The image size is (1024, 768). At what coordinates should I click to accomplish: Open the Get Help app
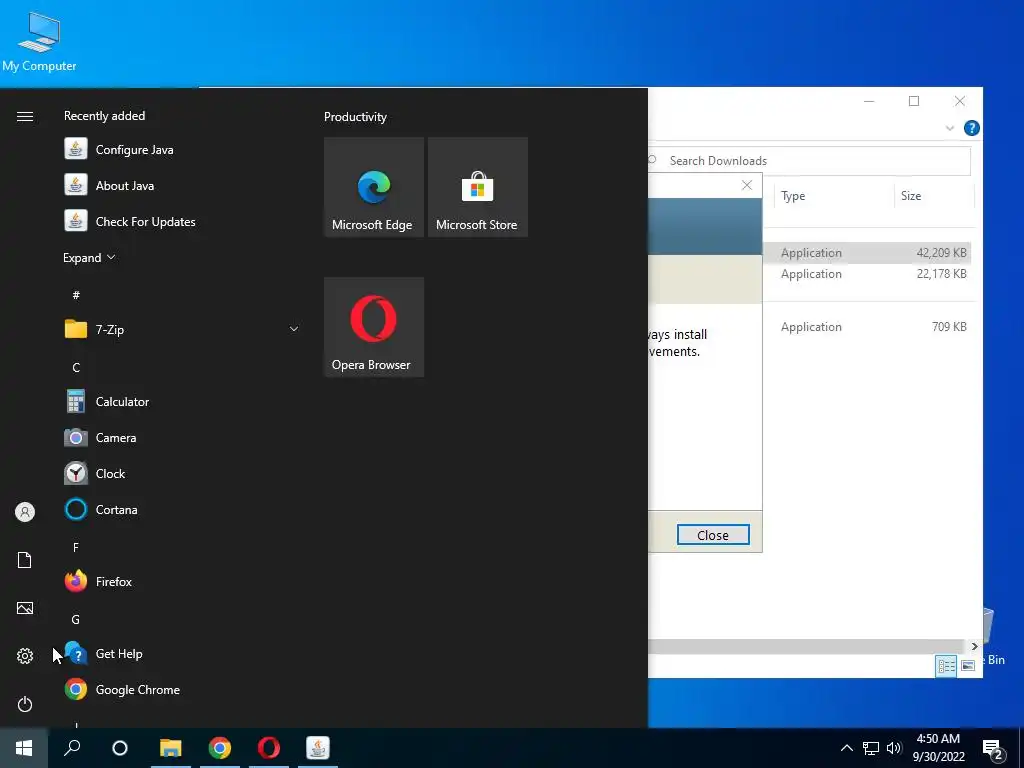tap(183, 653)
